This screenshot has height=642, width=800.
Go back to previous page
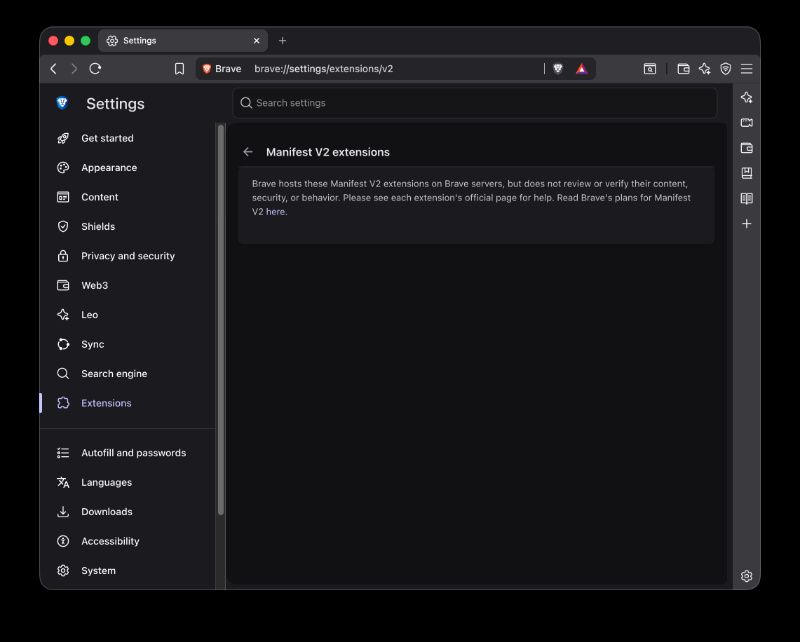click(54, 68)
